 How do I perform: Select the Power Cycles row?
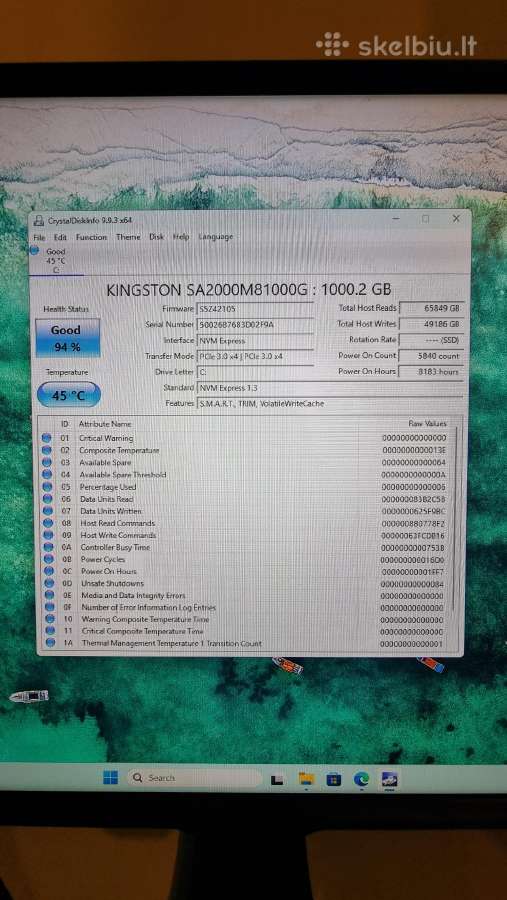coord(247,559)
